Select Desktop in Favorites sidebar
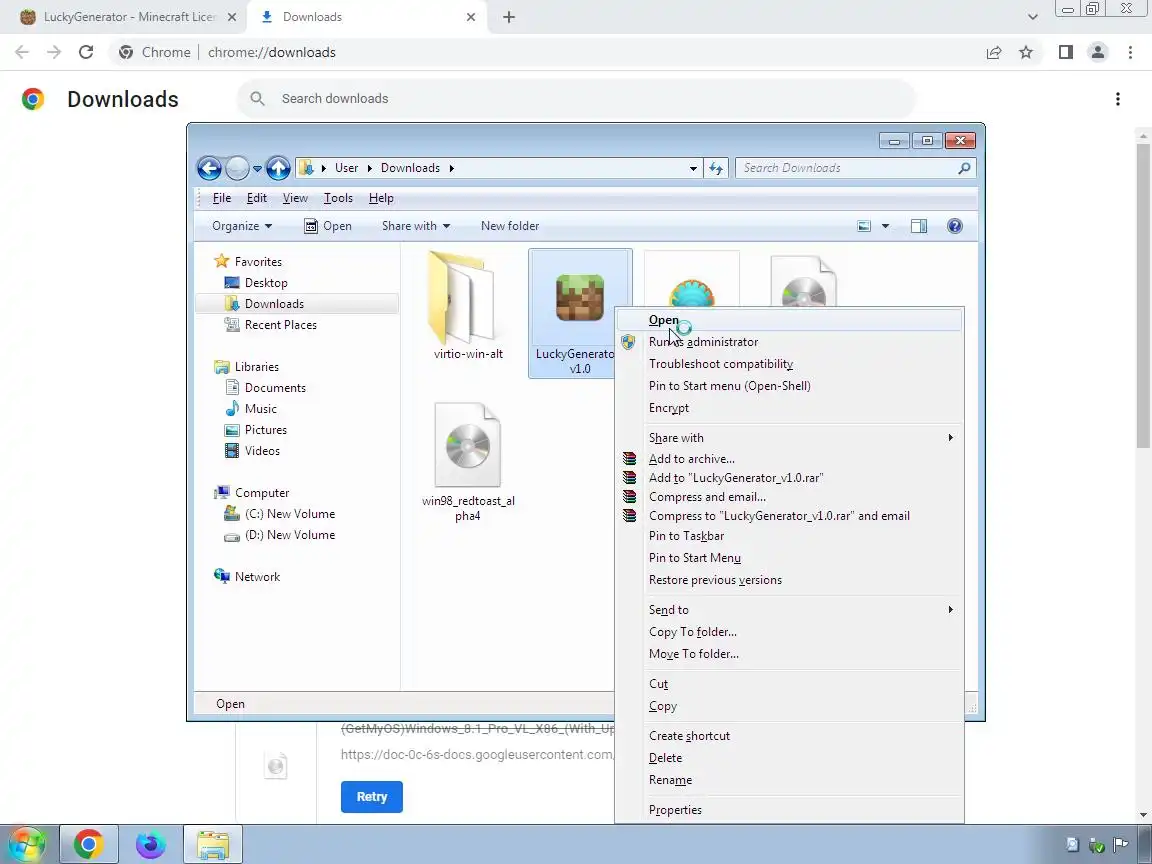1152x864 pixels. (265, 283)
